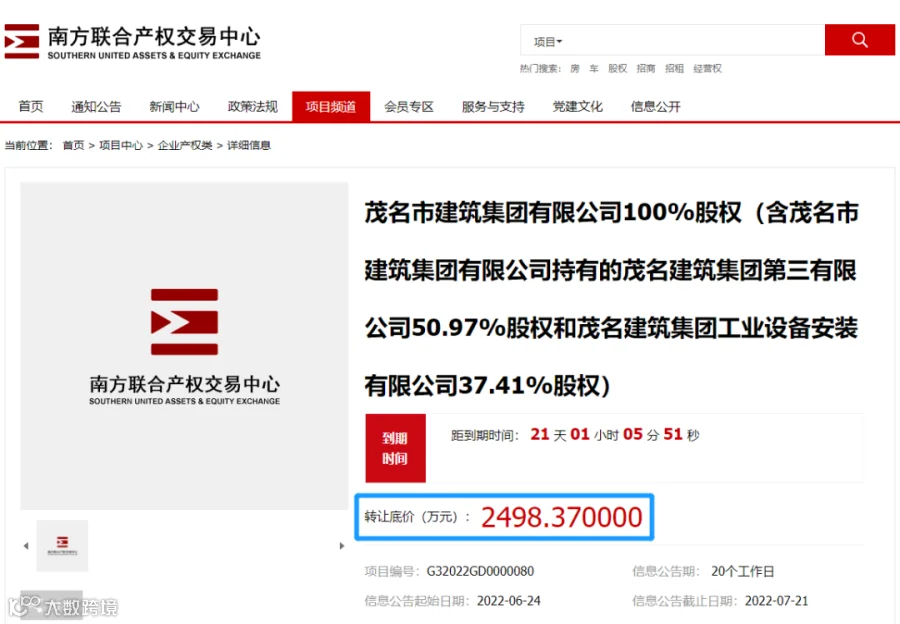Click the countdown 21 天 01 小时
900x624 pixels.
click(574, 435)
